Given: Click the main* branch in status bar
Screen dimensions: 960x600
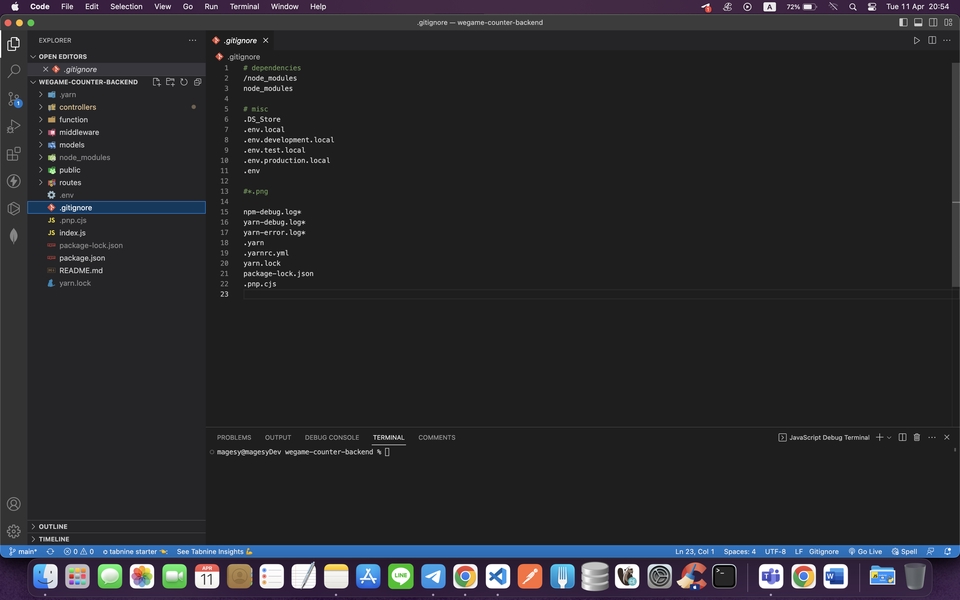Looking at the screenshot, I should 23,552.
